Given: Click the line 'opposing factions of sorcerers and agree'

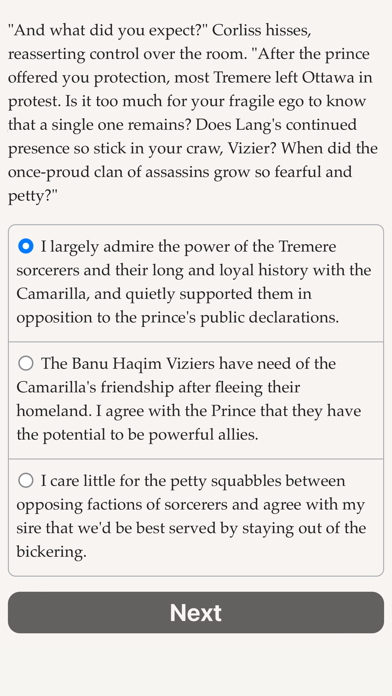Looking at the screenshot, I should click(190, 505).
